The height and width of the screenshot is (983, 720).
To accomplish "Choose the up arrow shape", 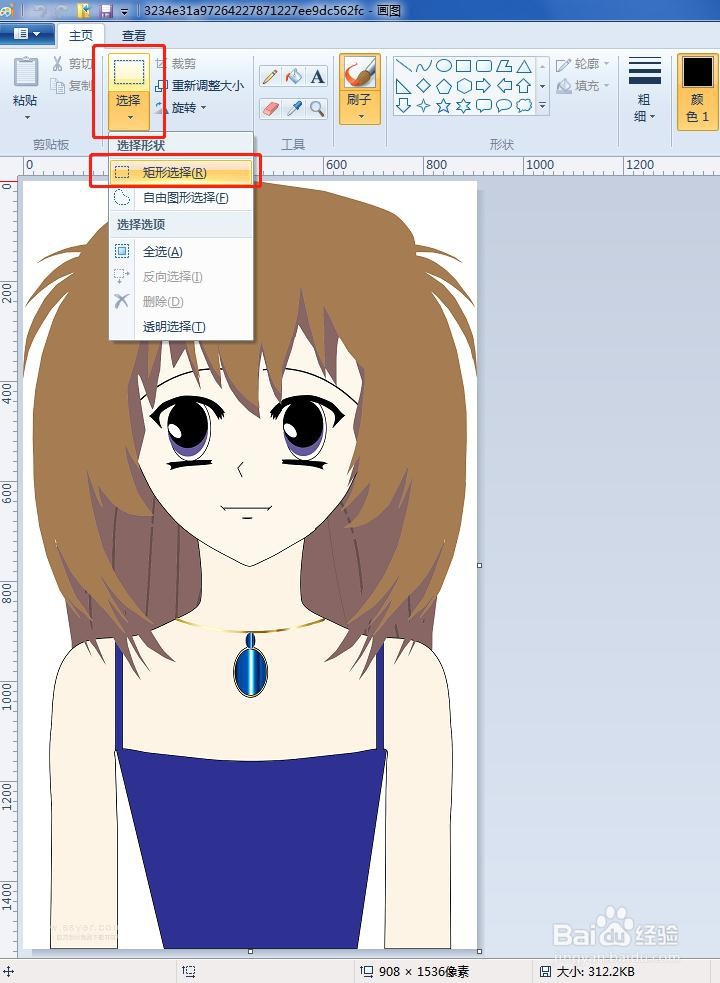I will click(x=524, y=85).
